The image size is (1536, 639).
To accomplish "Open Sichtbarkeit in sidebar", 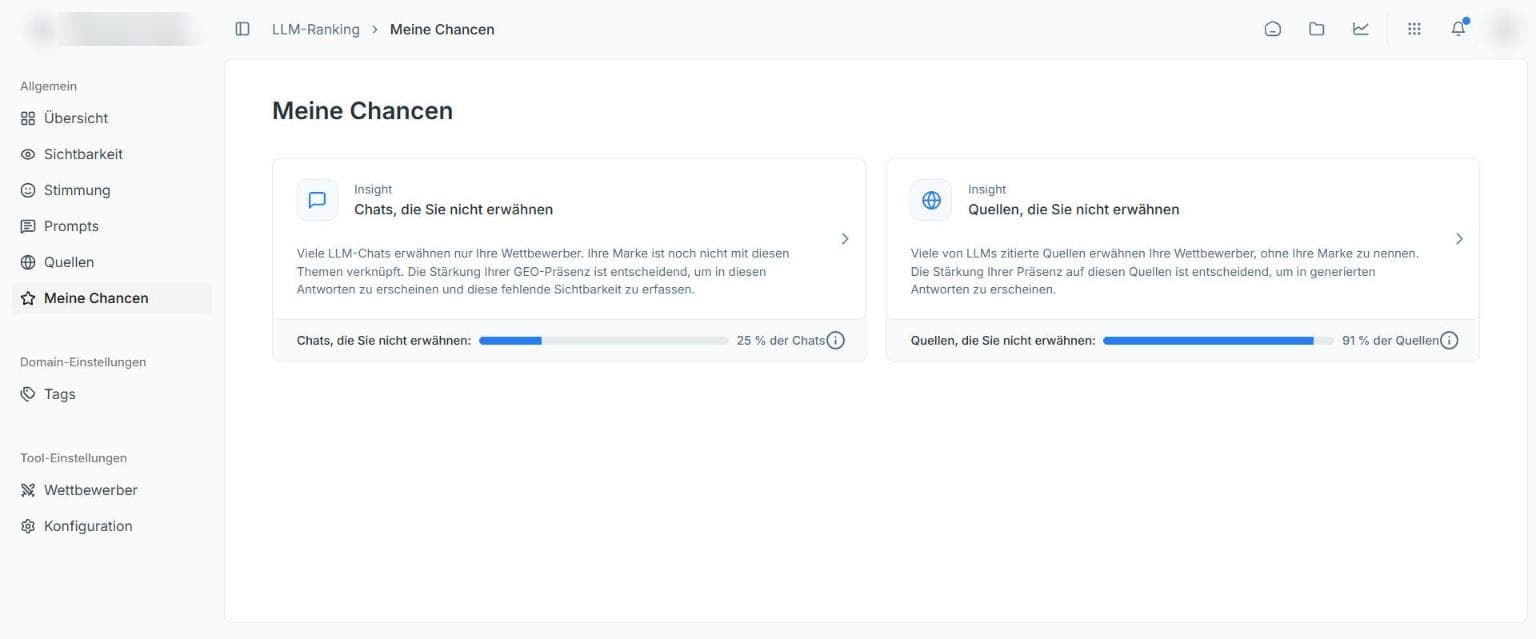I will pos(112,154).
